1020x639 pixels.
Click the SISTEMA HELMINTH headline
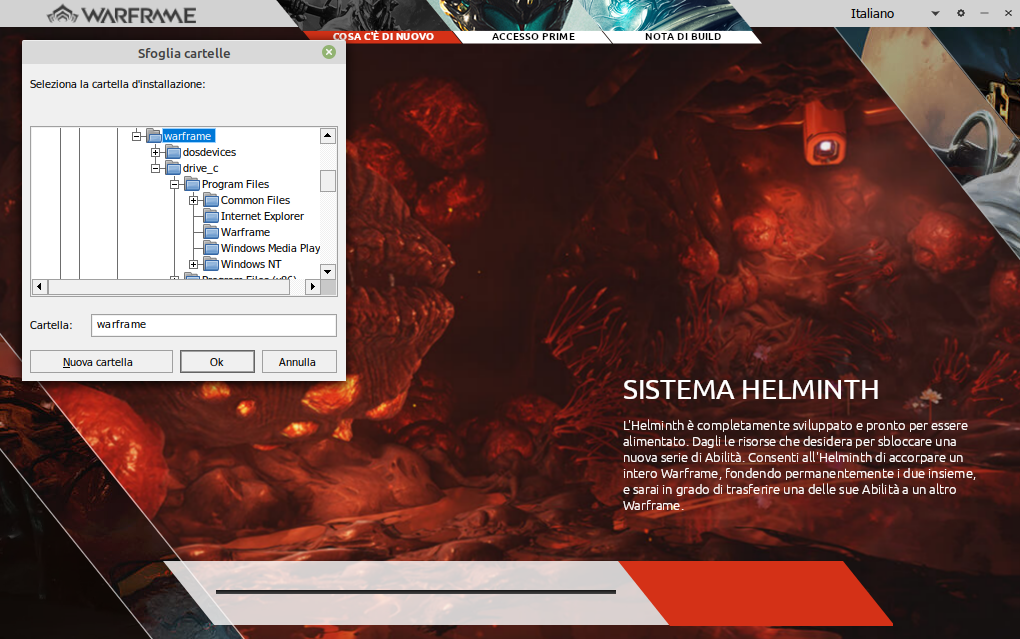click(x=751, y=390)
